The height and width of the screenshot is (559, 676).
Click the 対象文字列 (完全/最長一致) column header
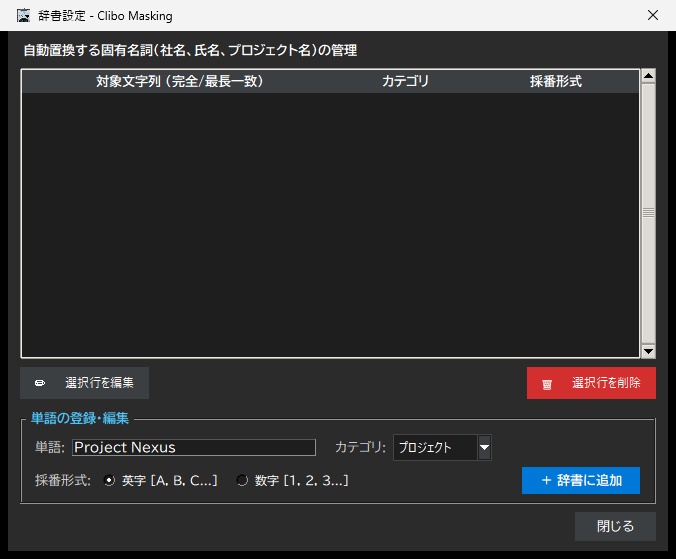tap(179, 81)
